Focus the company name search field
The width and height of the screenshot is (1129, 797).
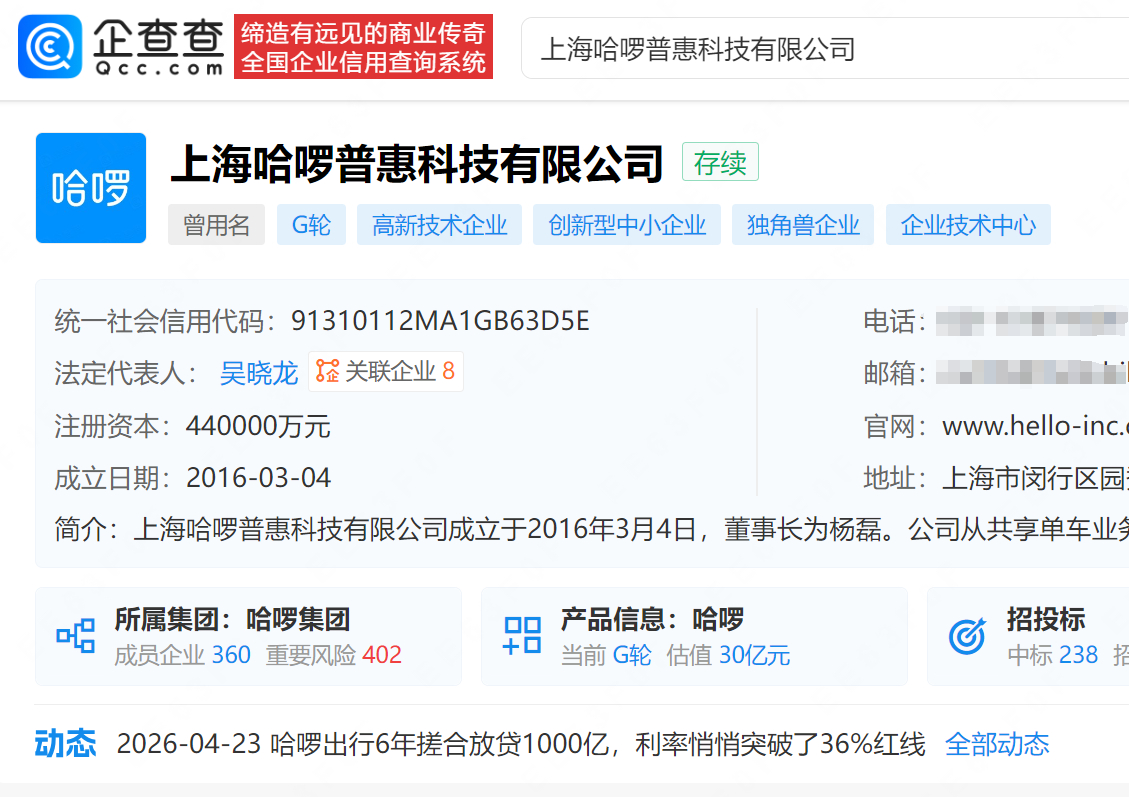tap(824, 49)
